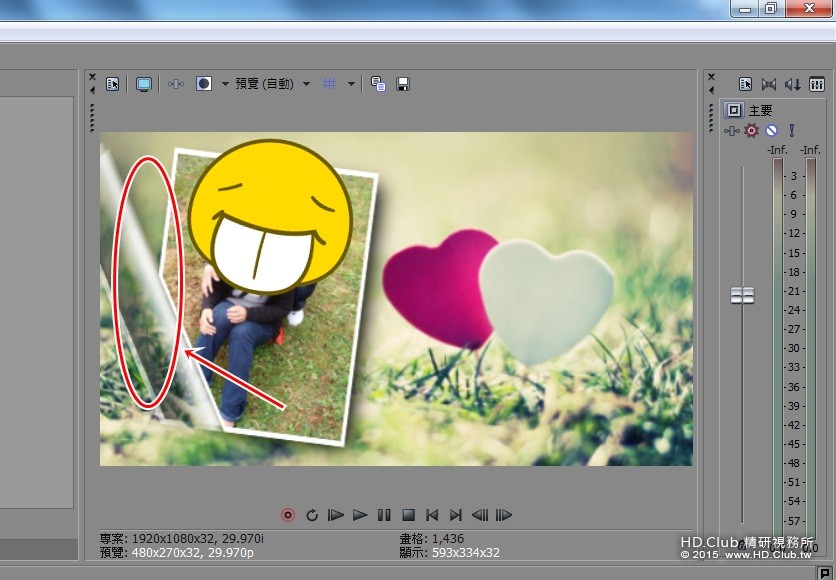Click the video preview image

point(396,299)
